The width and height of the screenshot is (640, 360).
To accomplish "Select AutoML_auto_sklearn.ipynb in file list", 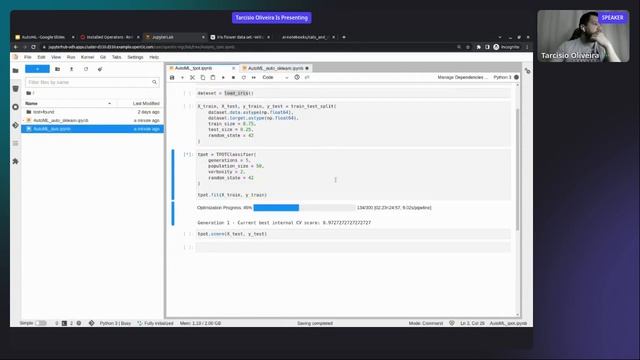I will pyautogui.click(x=92, y=120).
